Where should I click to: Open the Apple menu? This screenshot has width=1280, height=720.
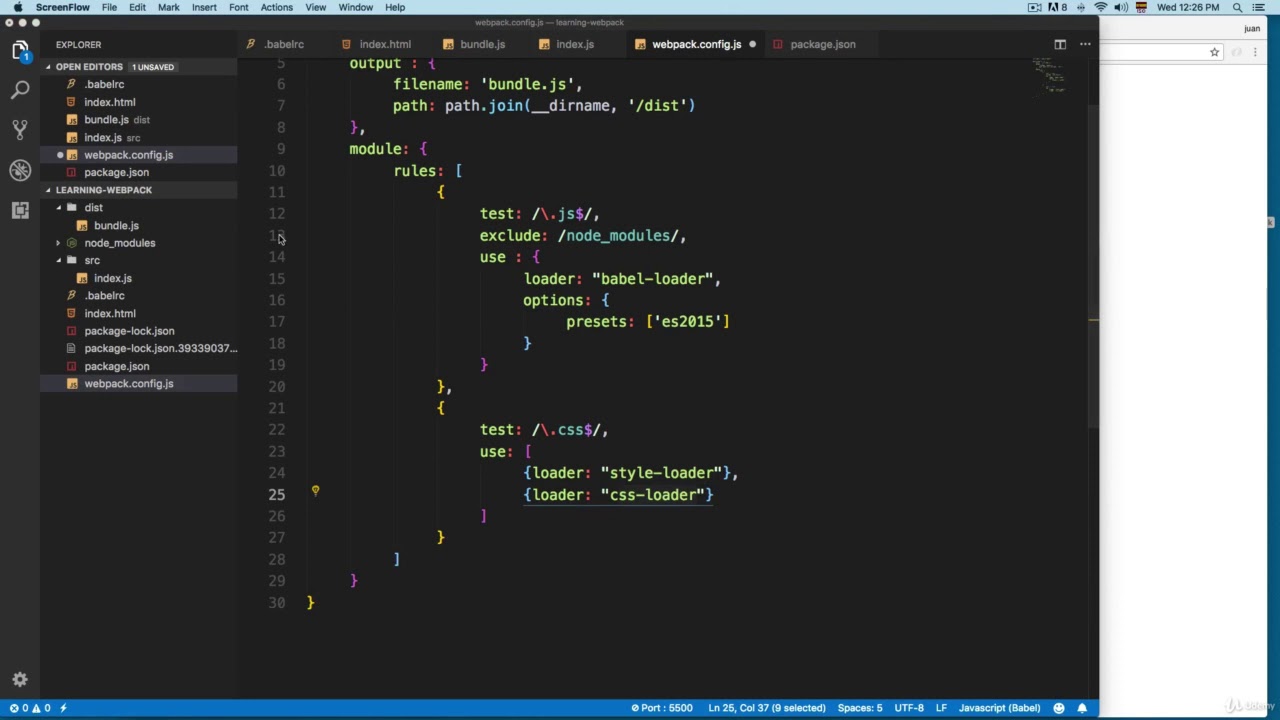[17, 7]
